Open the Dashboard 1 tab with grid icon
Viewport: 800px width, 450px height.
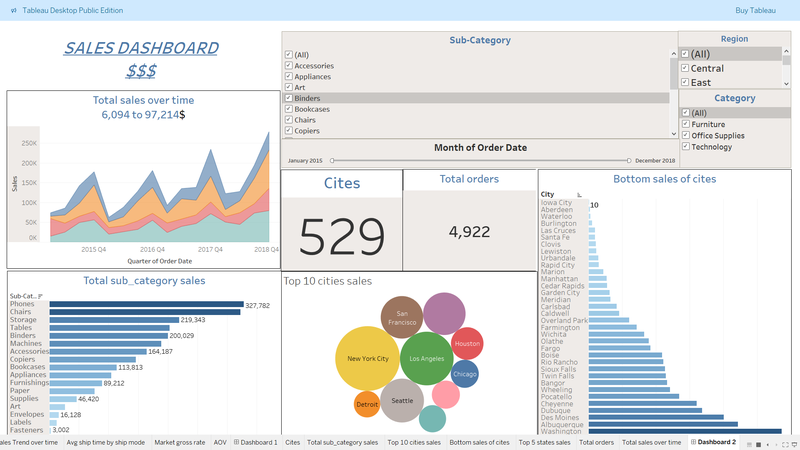pos(256,441)
